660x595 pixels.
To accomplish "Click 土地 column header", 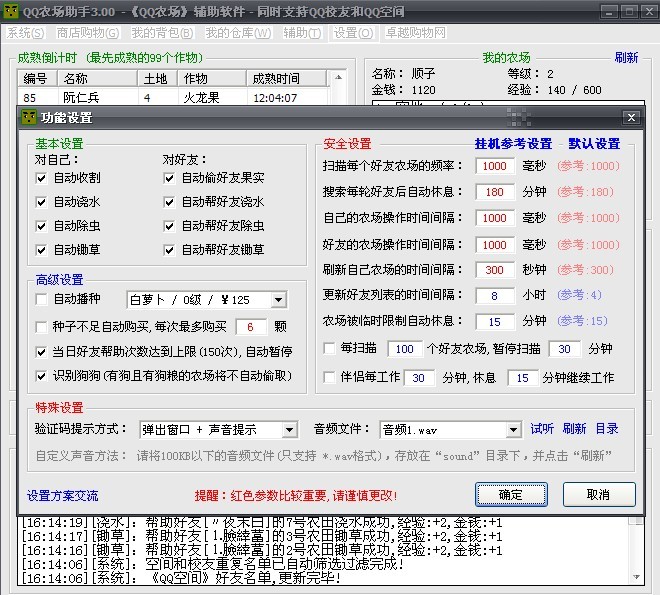I will pos(157,79).
